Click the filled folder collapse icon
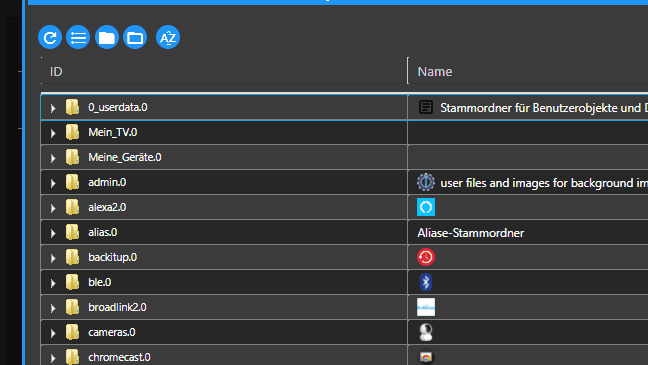Viewport: 648px width, 365px height. click(107, 38)
